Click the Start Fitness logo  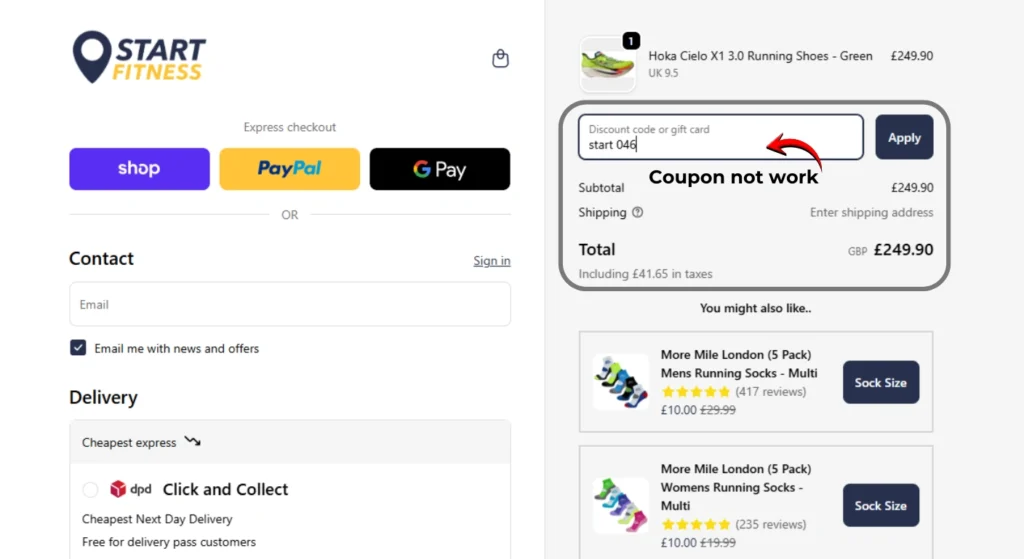[x=139, y=58]
